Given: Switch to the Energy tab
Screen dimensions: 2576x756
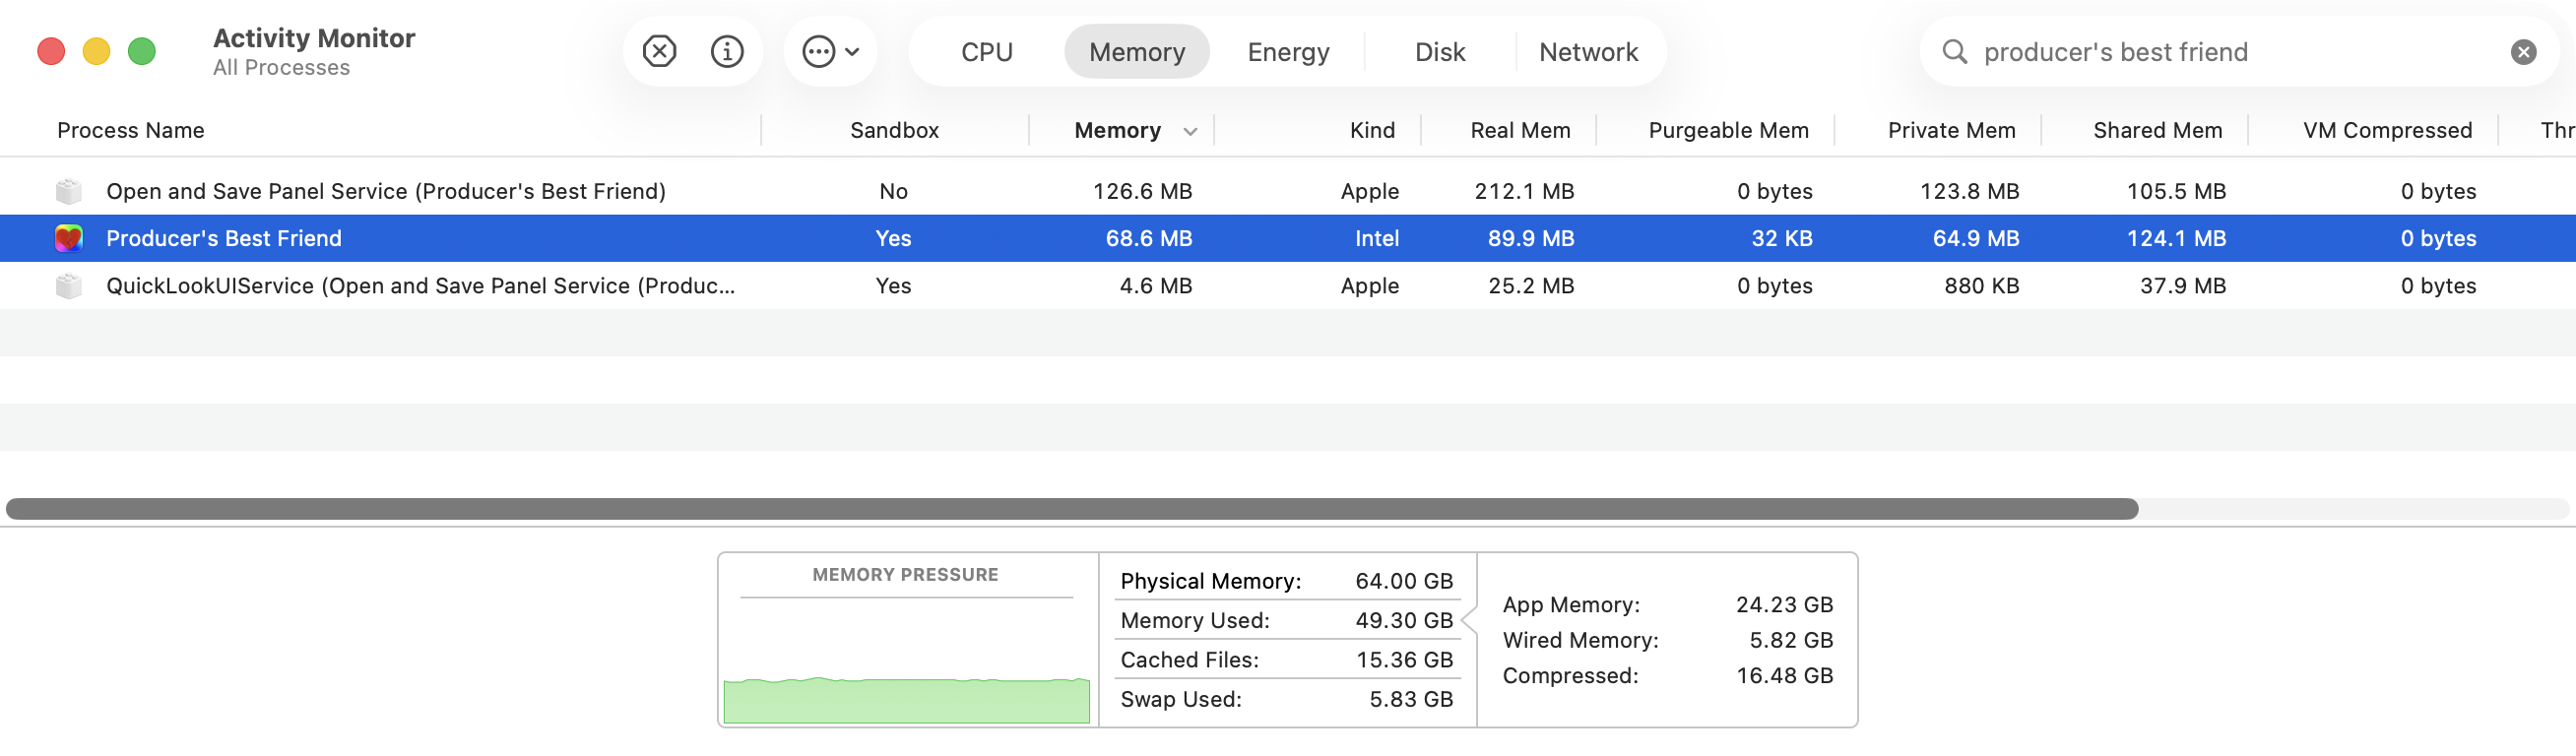Looking at the screenshot, I should tap(1288, 52).
